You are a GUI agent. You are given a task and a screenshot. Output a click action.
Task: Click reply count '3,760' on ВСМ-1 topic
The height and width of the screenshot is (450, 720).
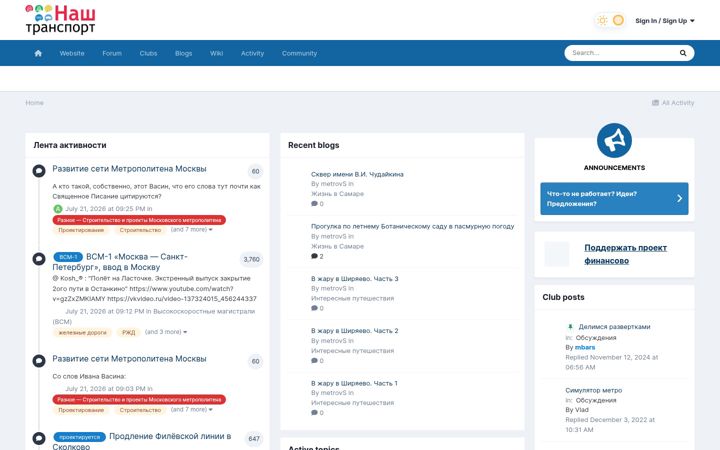(252, 259)
